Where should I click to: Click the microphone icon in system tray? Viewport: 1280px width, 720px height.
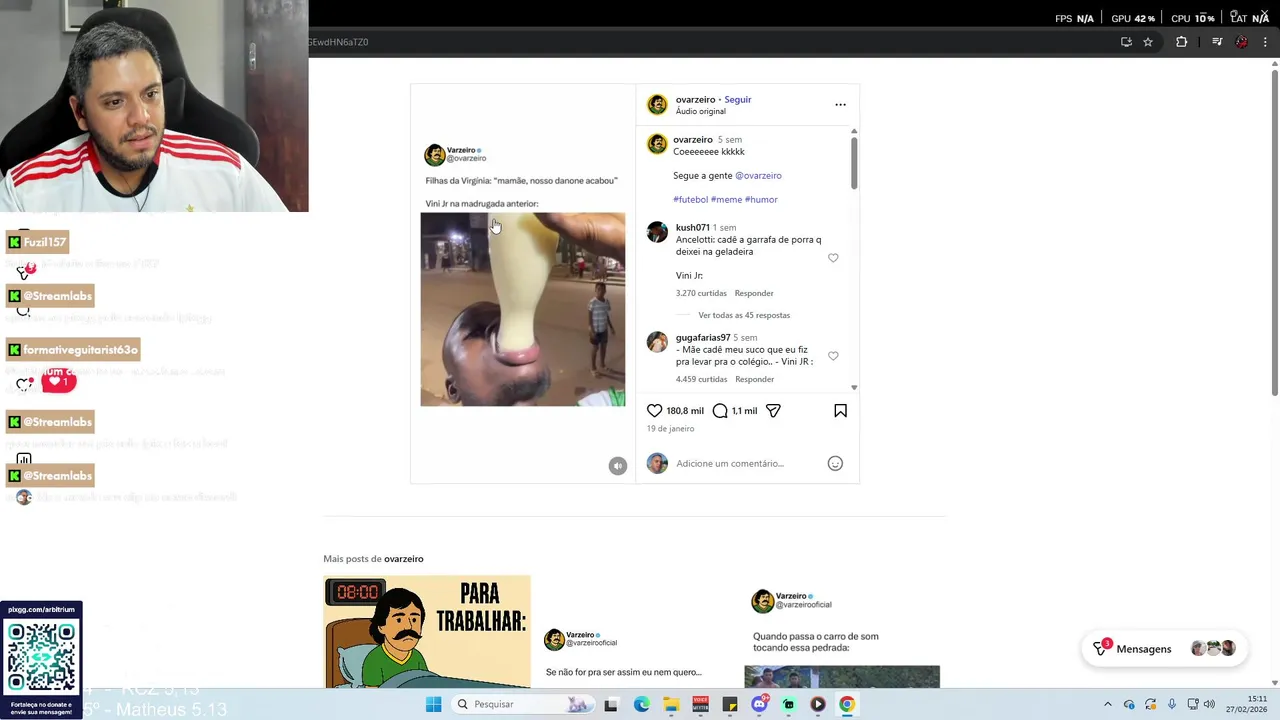1172,704
